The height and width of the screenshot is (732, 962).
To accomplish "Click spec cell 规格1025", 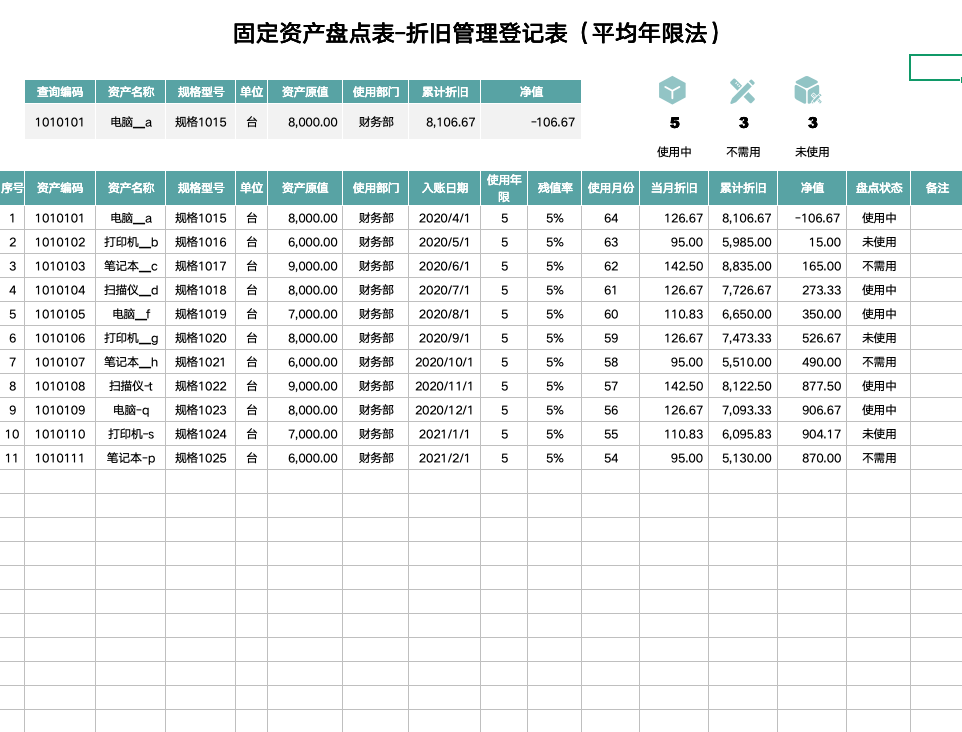I will coord(200,458).
